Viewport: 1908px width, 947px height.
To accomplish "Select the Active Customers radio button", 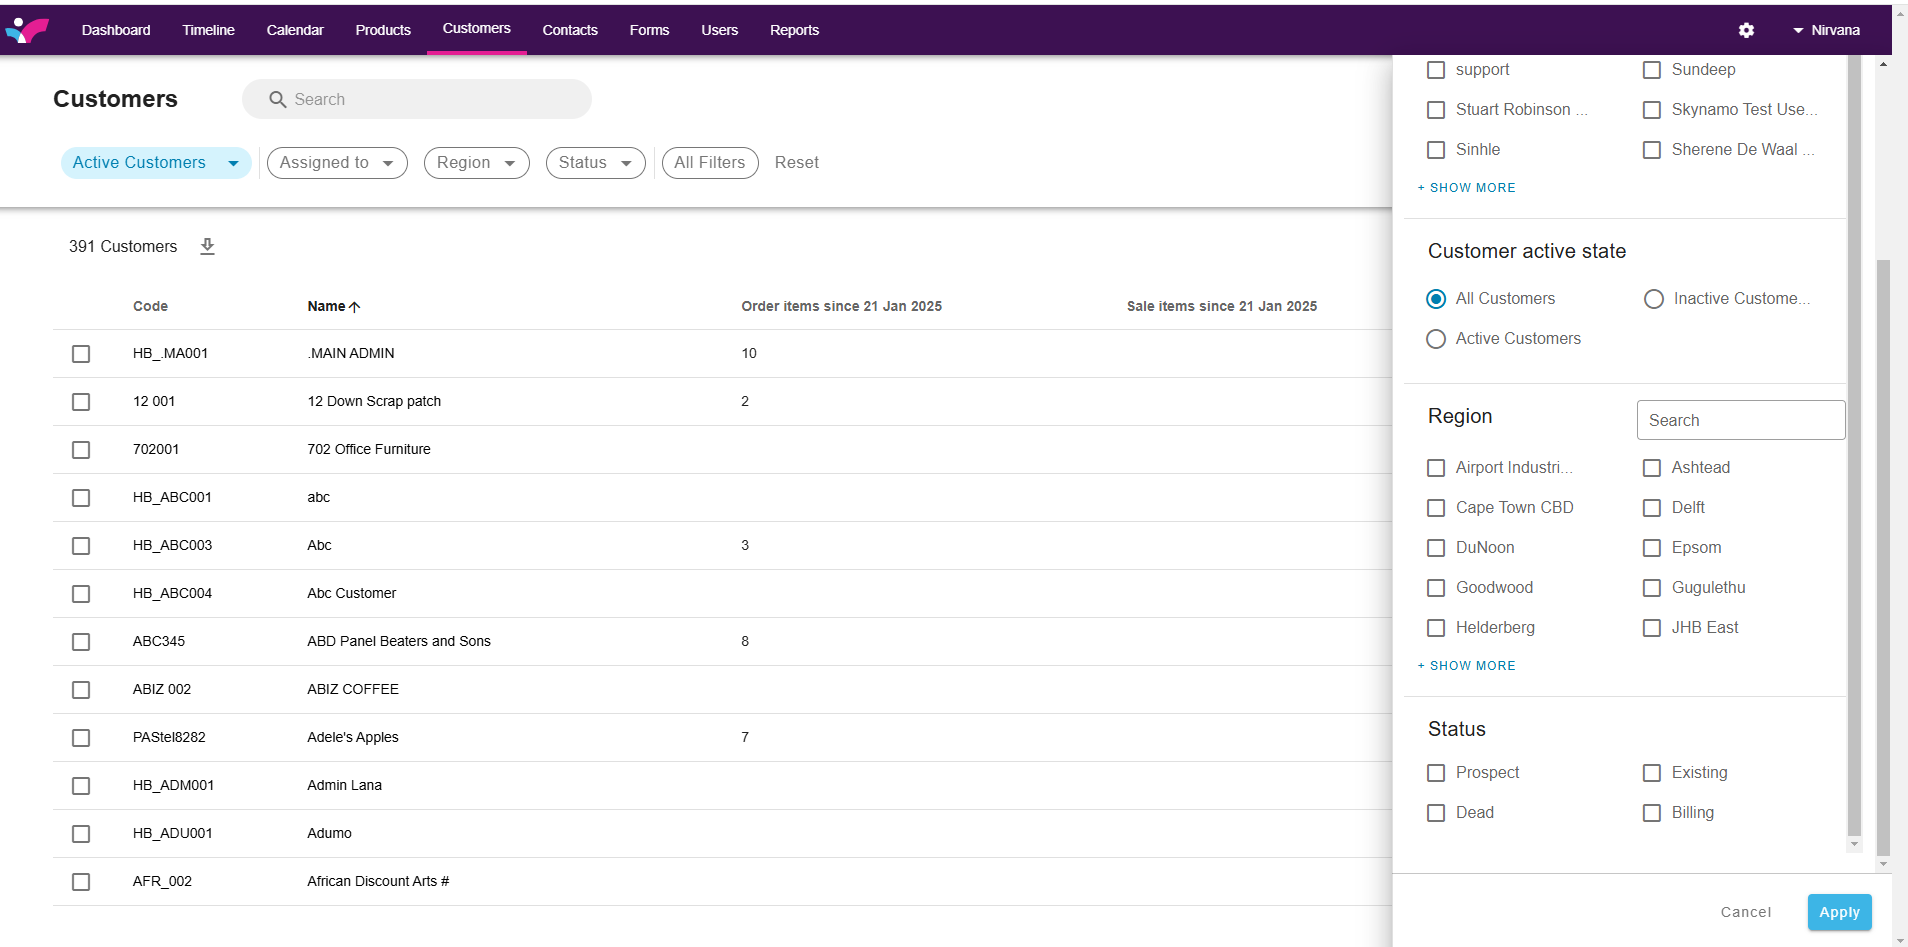I will click(x=1436, y=339).
